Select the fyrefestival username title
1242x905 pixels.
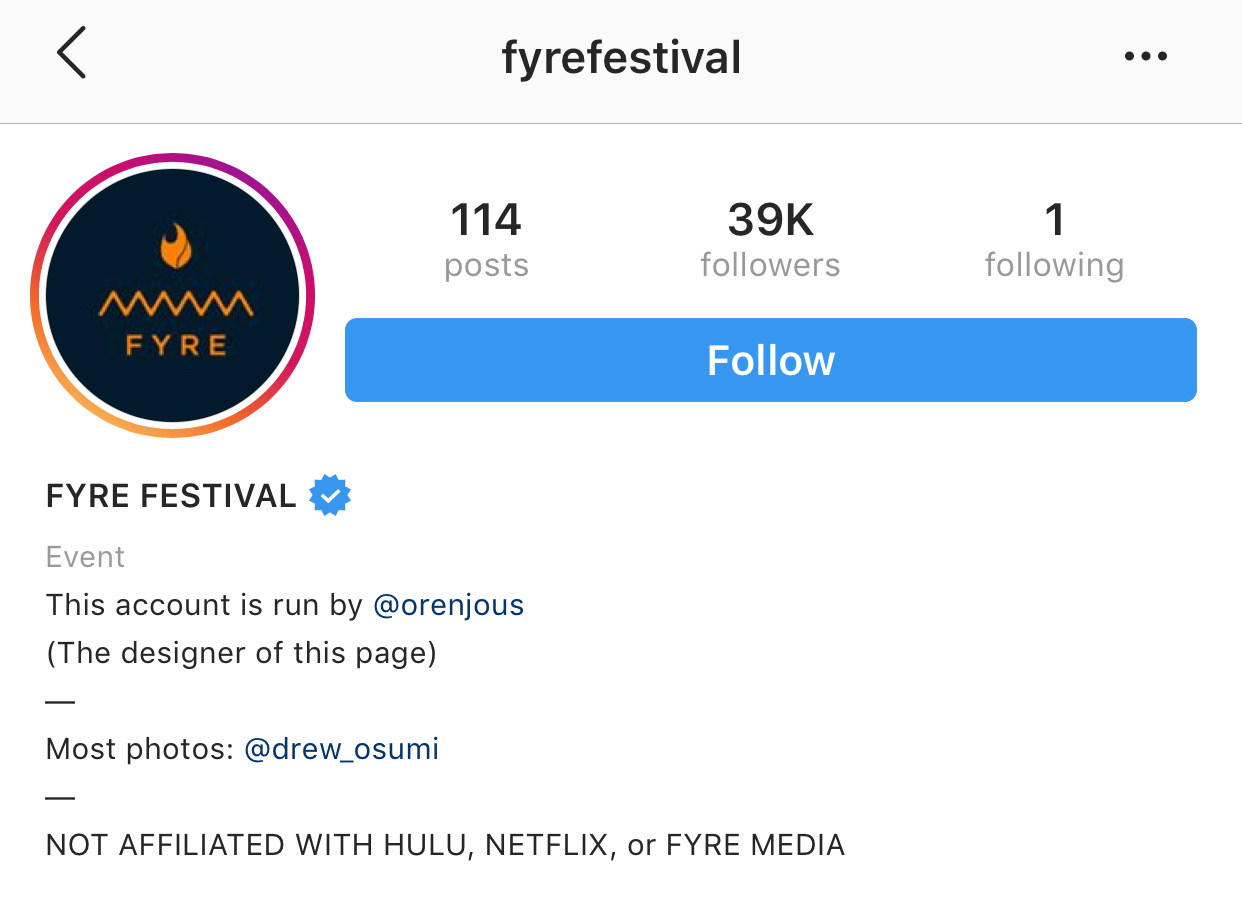[621, 57]
